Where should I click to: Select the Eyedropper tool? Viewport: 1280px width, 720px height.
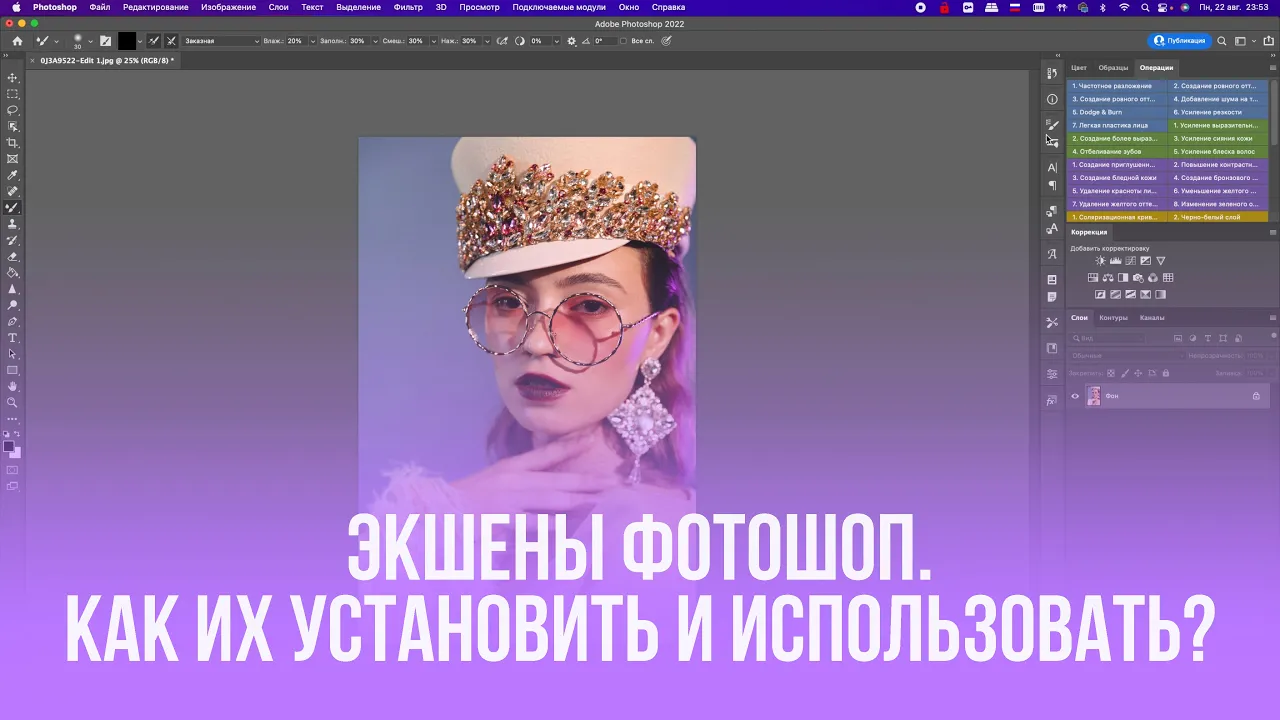pos(13,175)
